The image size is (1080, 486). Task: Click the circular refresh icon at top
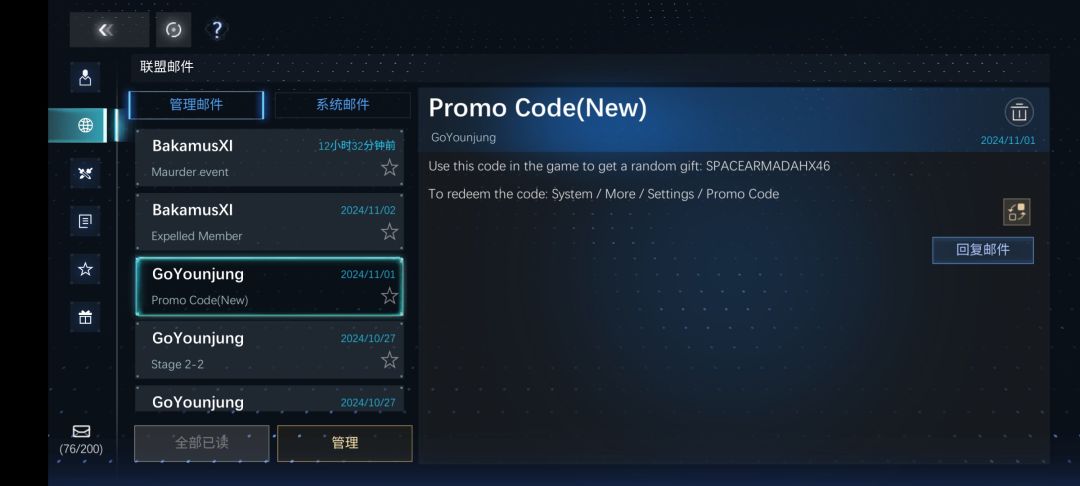174,30
